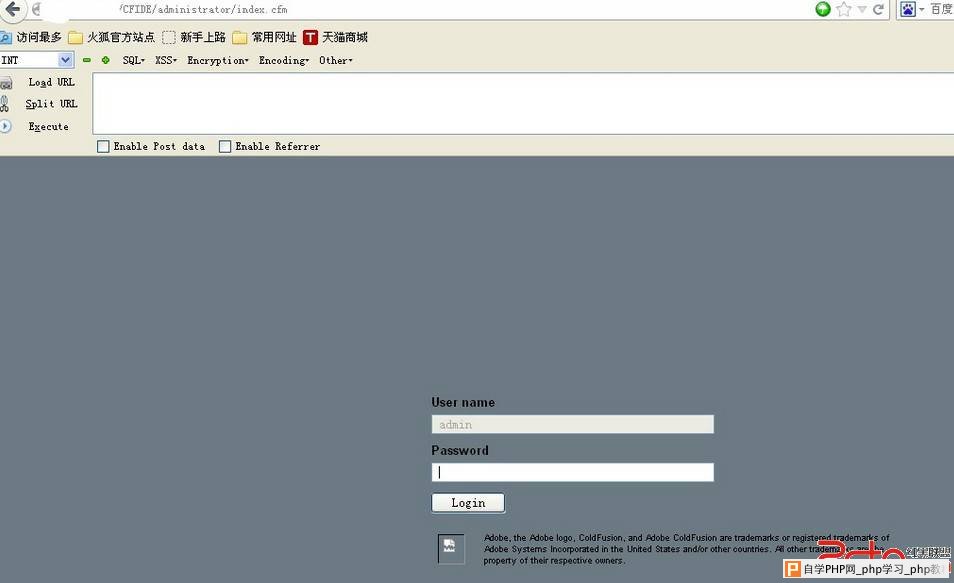Open the Encoding menu
This screenshot has width=954, height=583.
click(284, 60)
